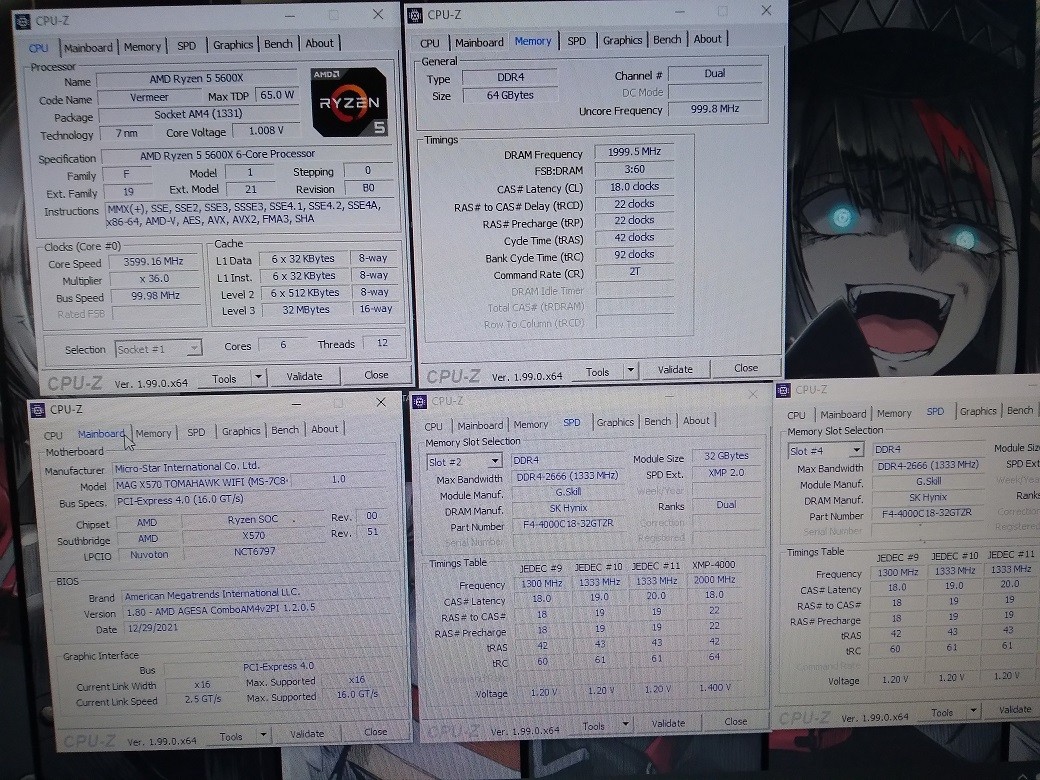Open the Tools dropdown arrow in the Slot #2 SPD window

625,724
